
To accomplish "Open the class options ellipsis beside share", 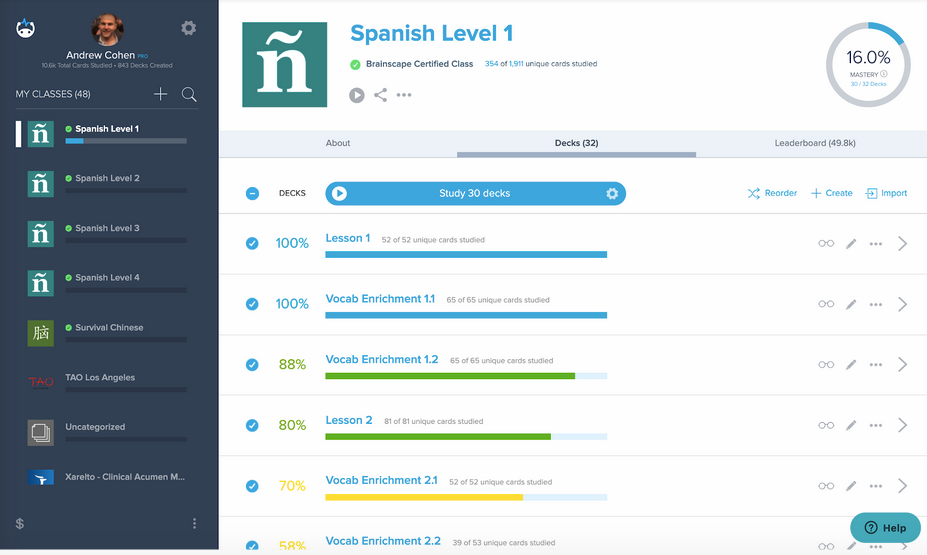I will [x=404, y=95].
